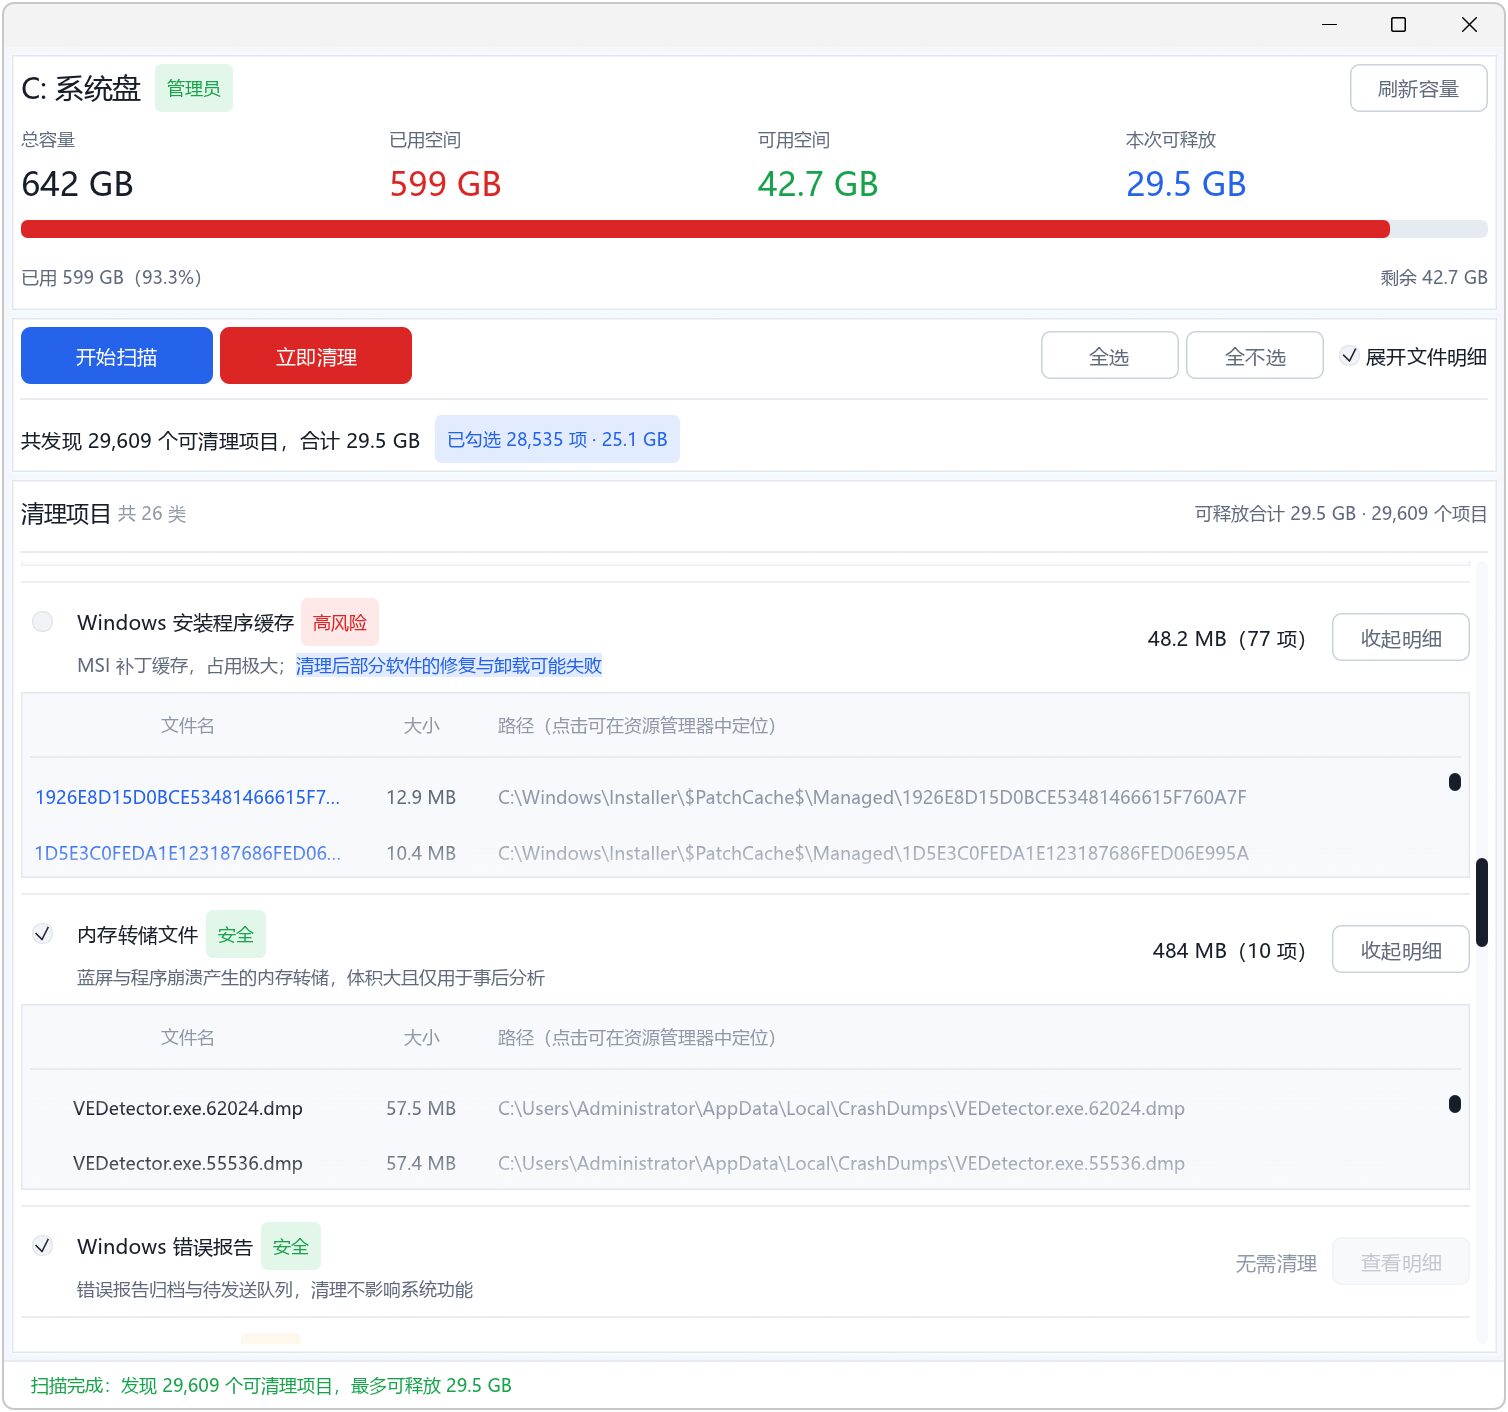Click 57.5 MB size cell
1508x1412 pixels.
[421, 1108]
